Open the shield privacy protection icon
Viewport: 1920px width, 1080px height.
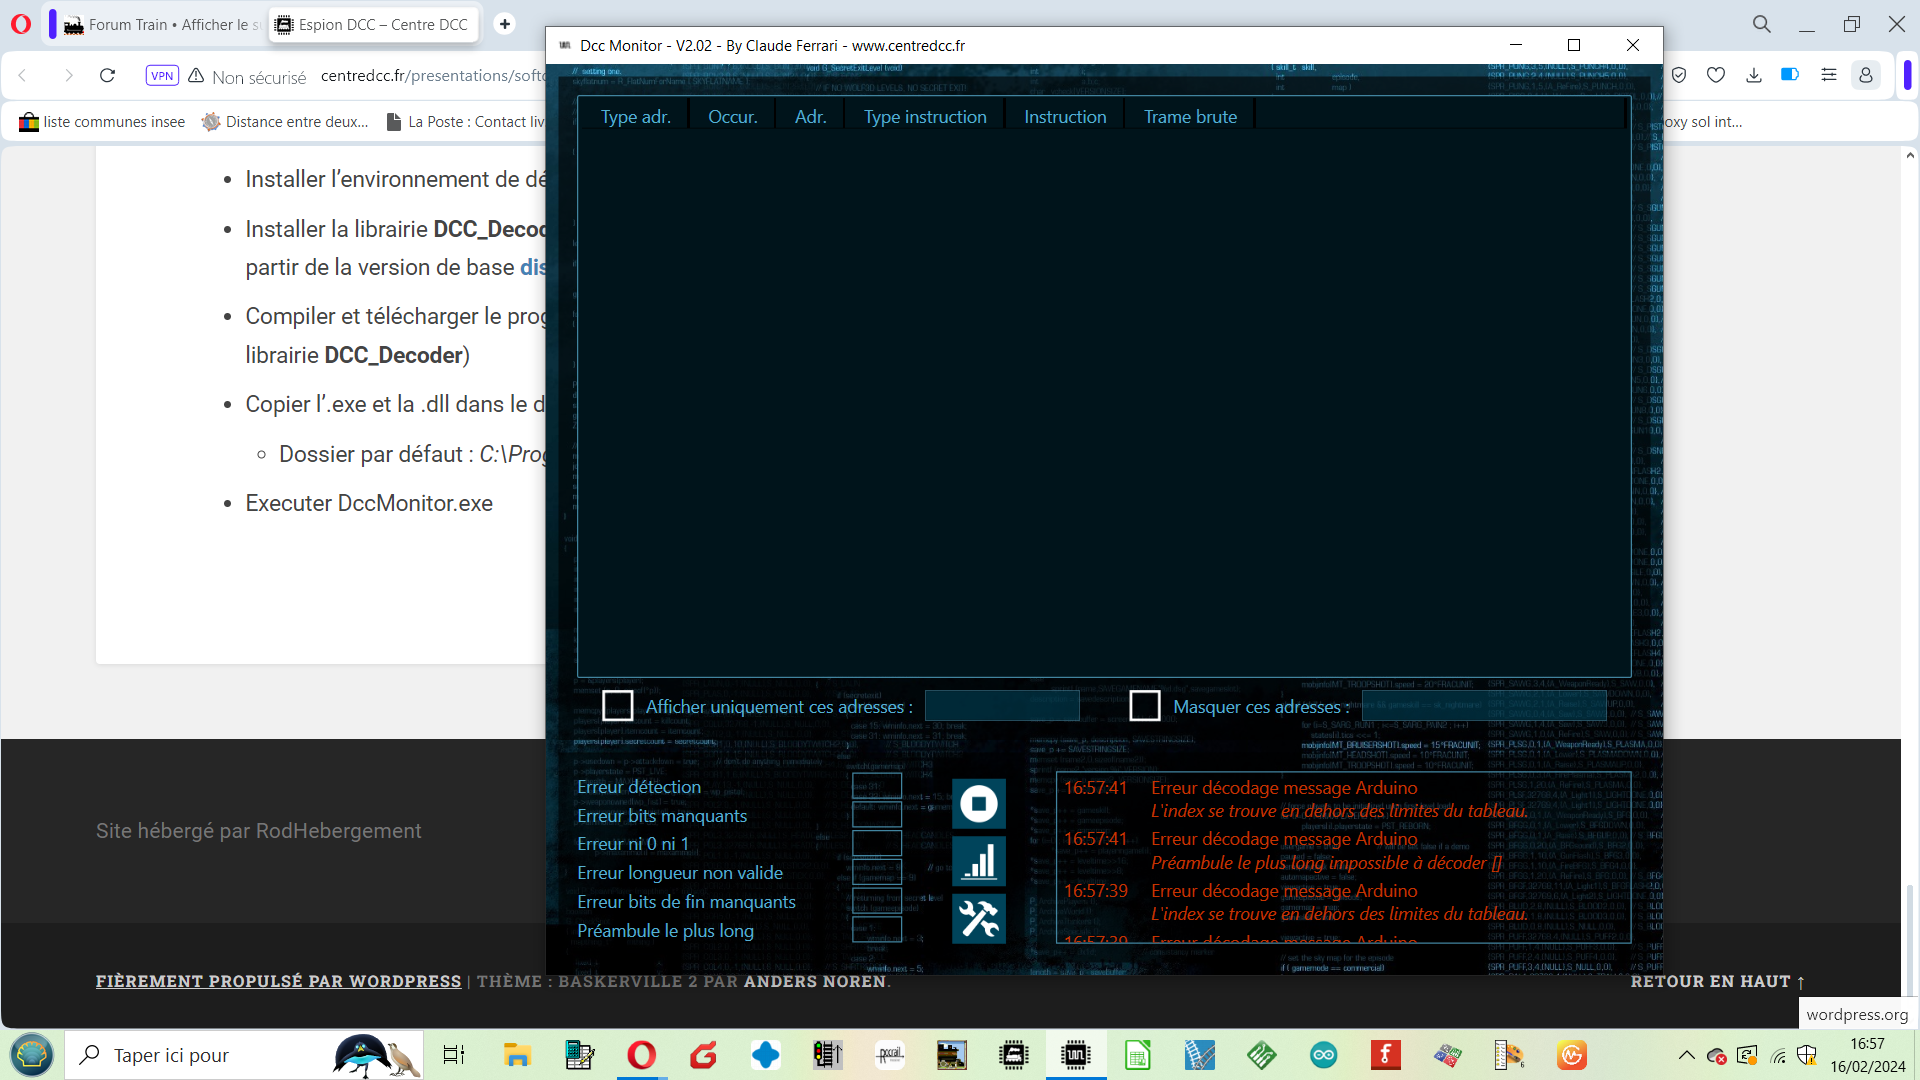click(1679, 75)
